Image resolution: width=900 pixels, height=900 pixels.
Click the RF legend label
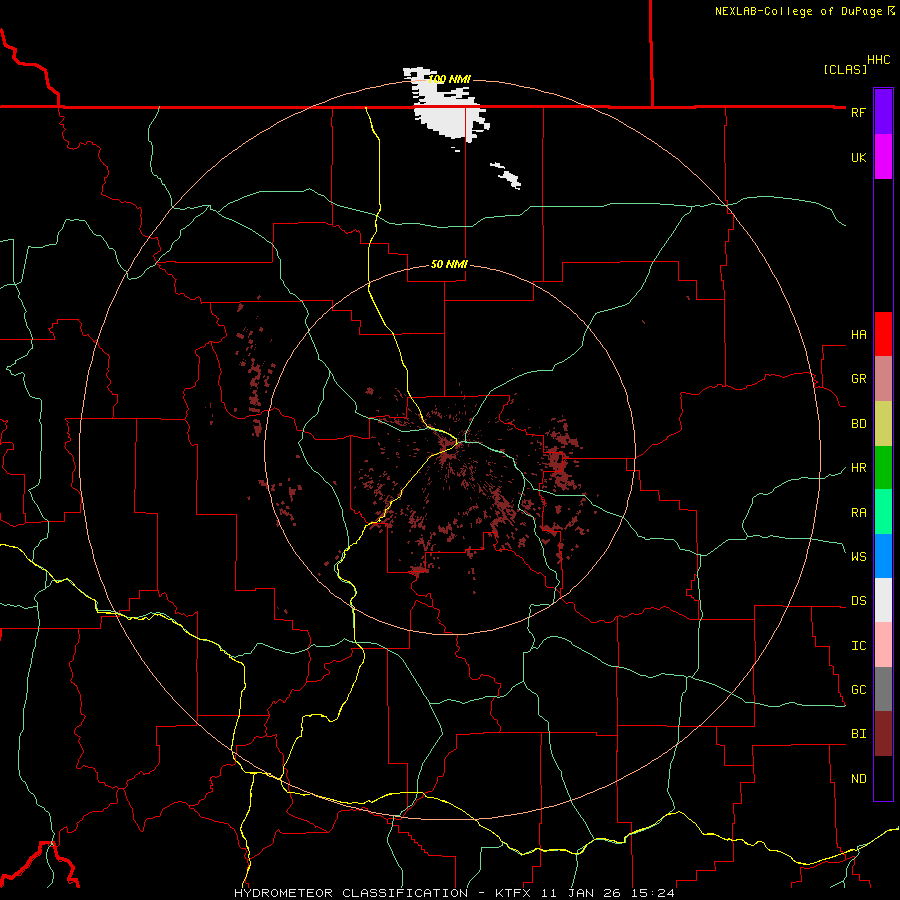[x=858, y=112]
